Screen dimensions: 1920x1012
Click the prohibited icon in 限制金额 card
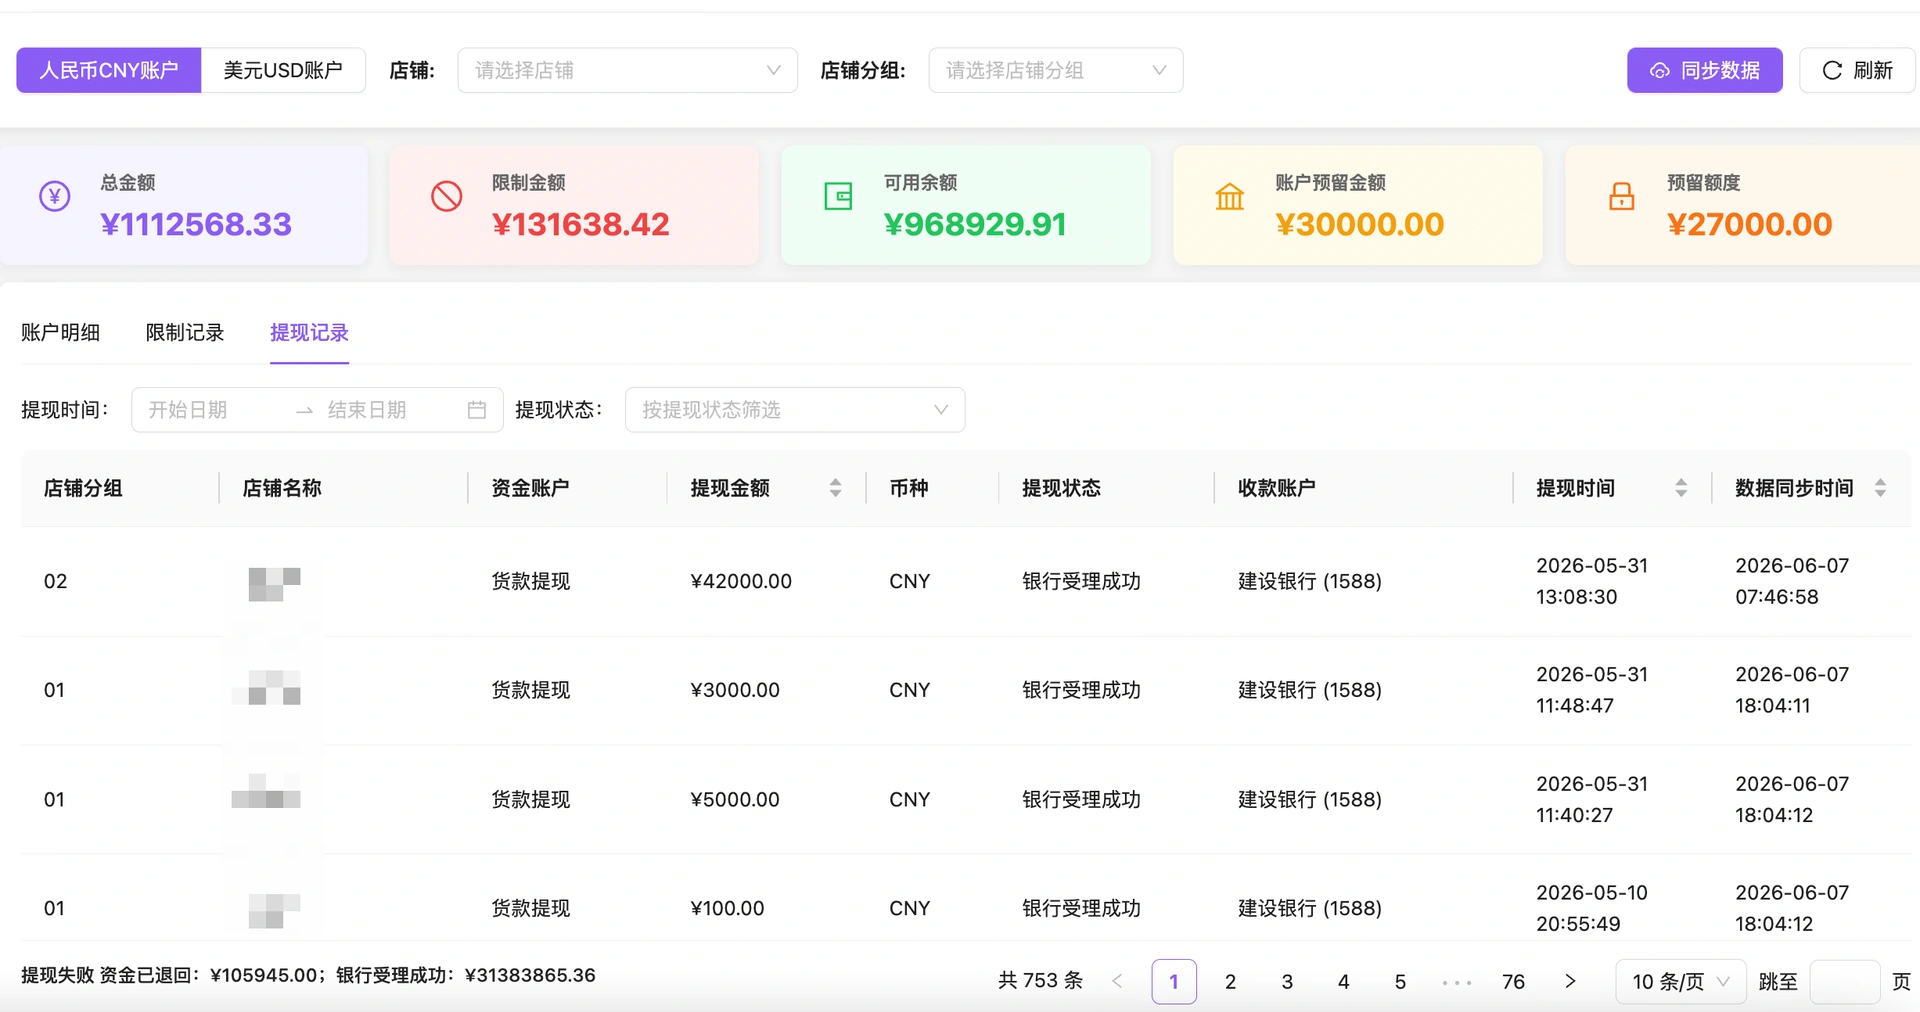pyautogui.click(x=446, y=196)
